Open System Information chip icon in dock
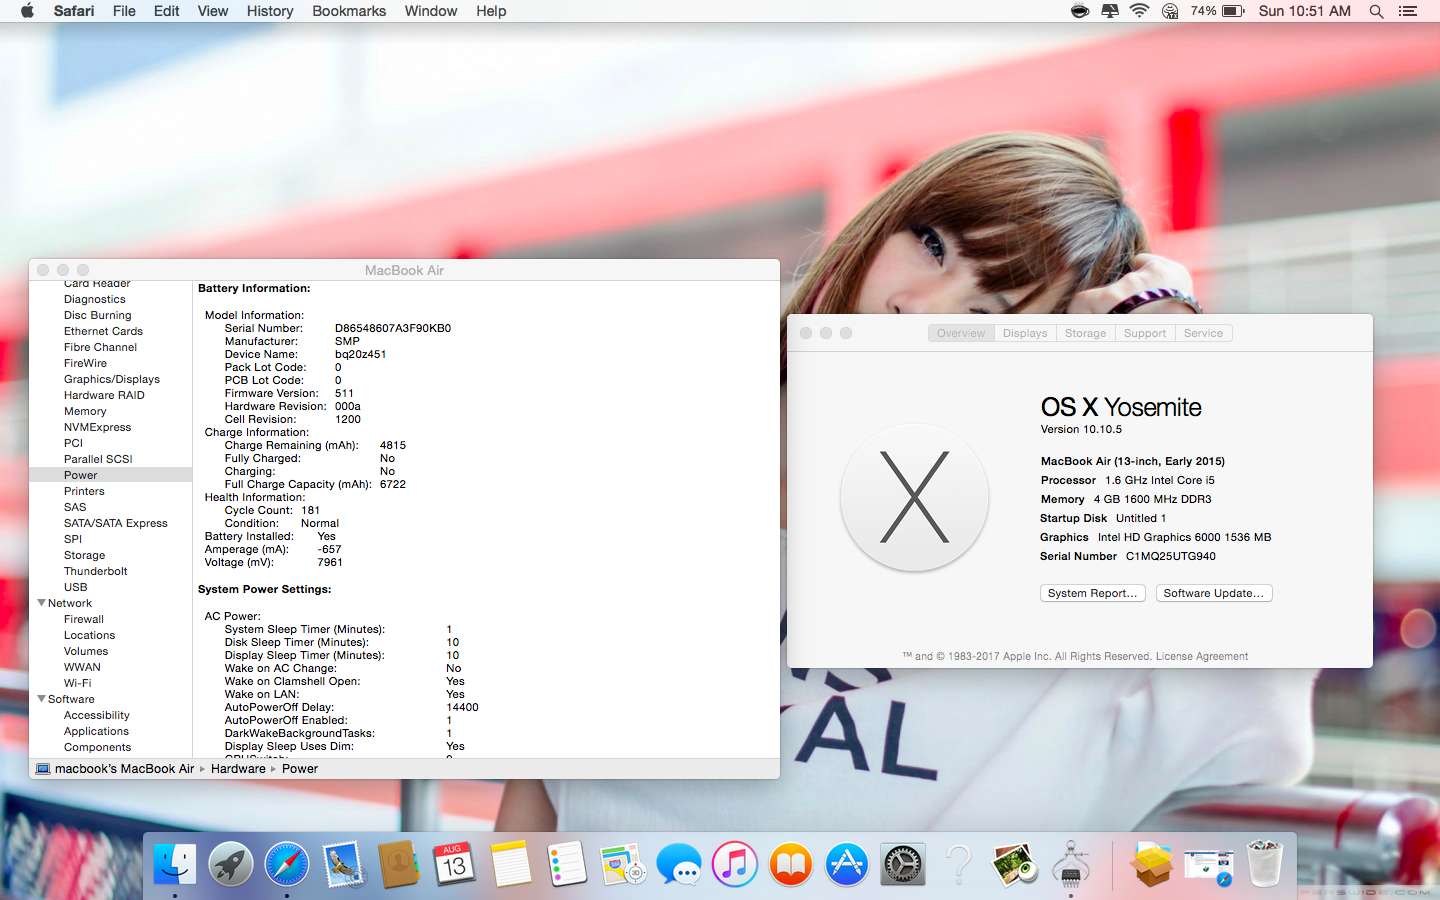The height and width of the screenshot is (900, 1440). [x=1071, y=864]
